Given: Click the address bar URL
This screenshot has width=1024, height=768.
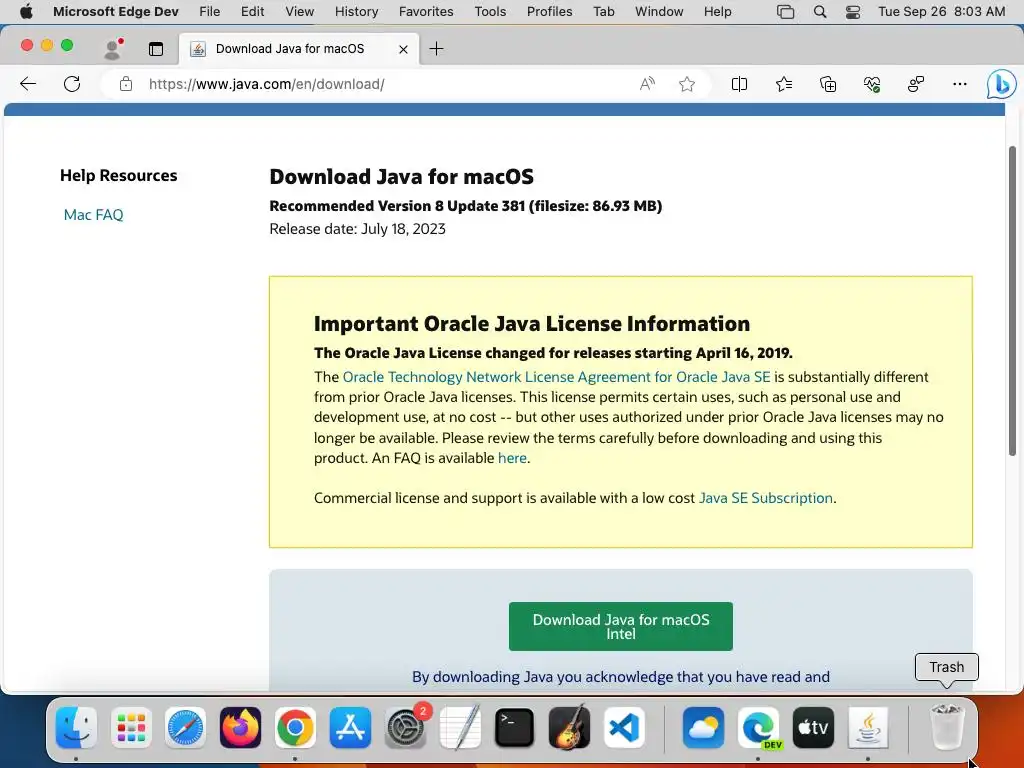Looking at the screenshot, I should click(266, 84).
